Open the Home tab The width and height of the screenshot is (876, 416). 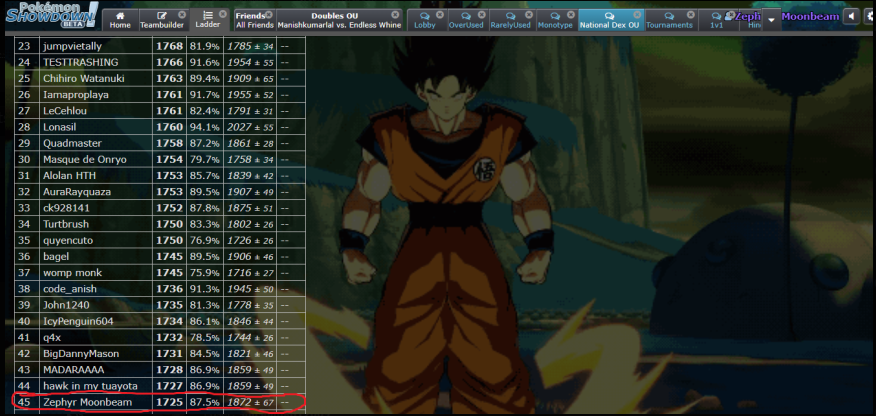point(120,20)
